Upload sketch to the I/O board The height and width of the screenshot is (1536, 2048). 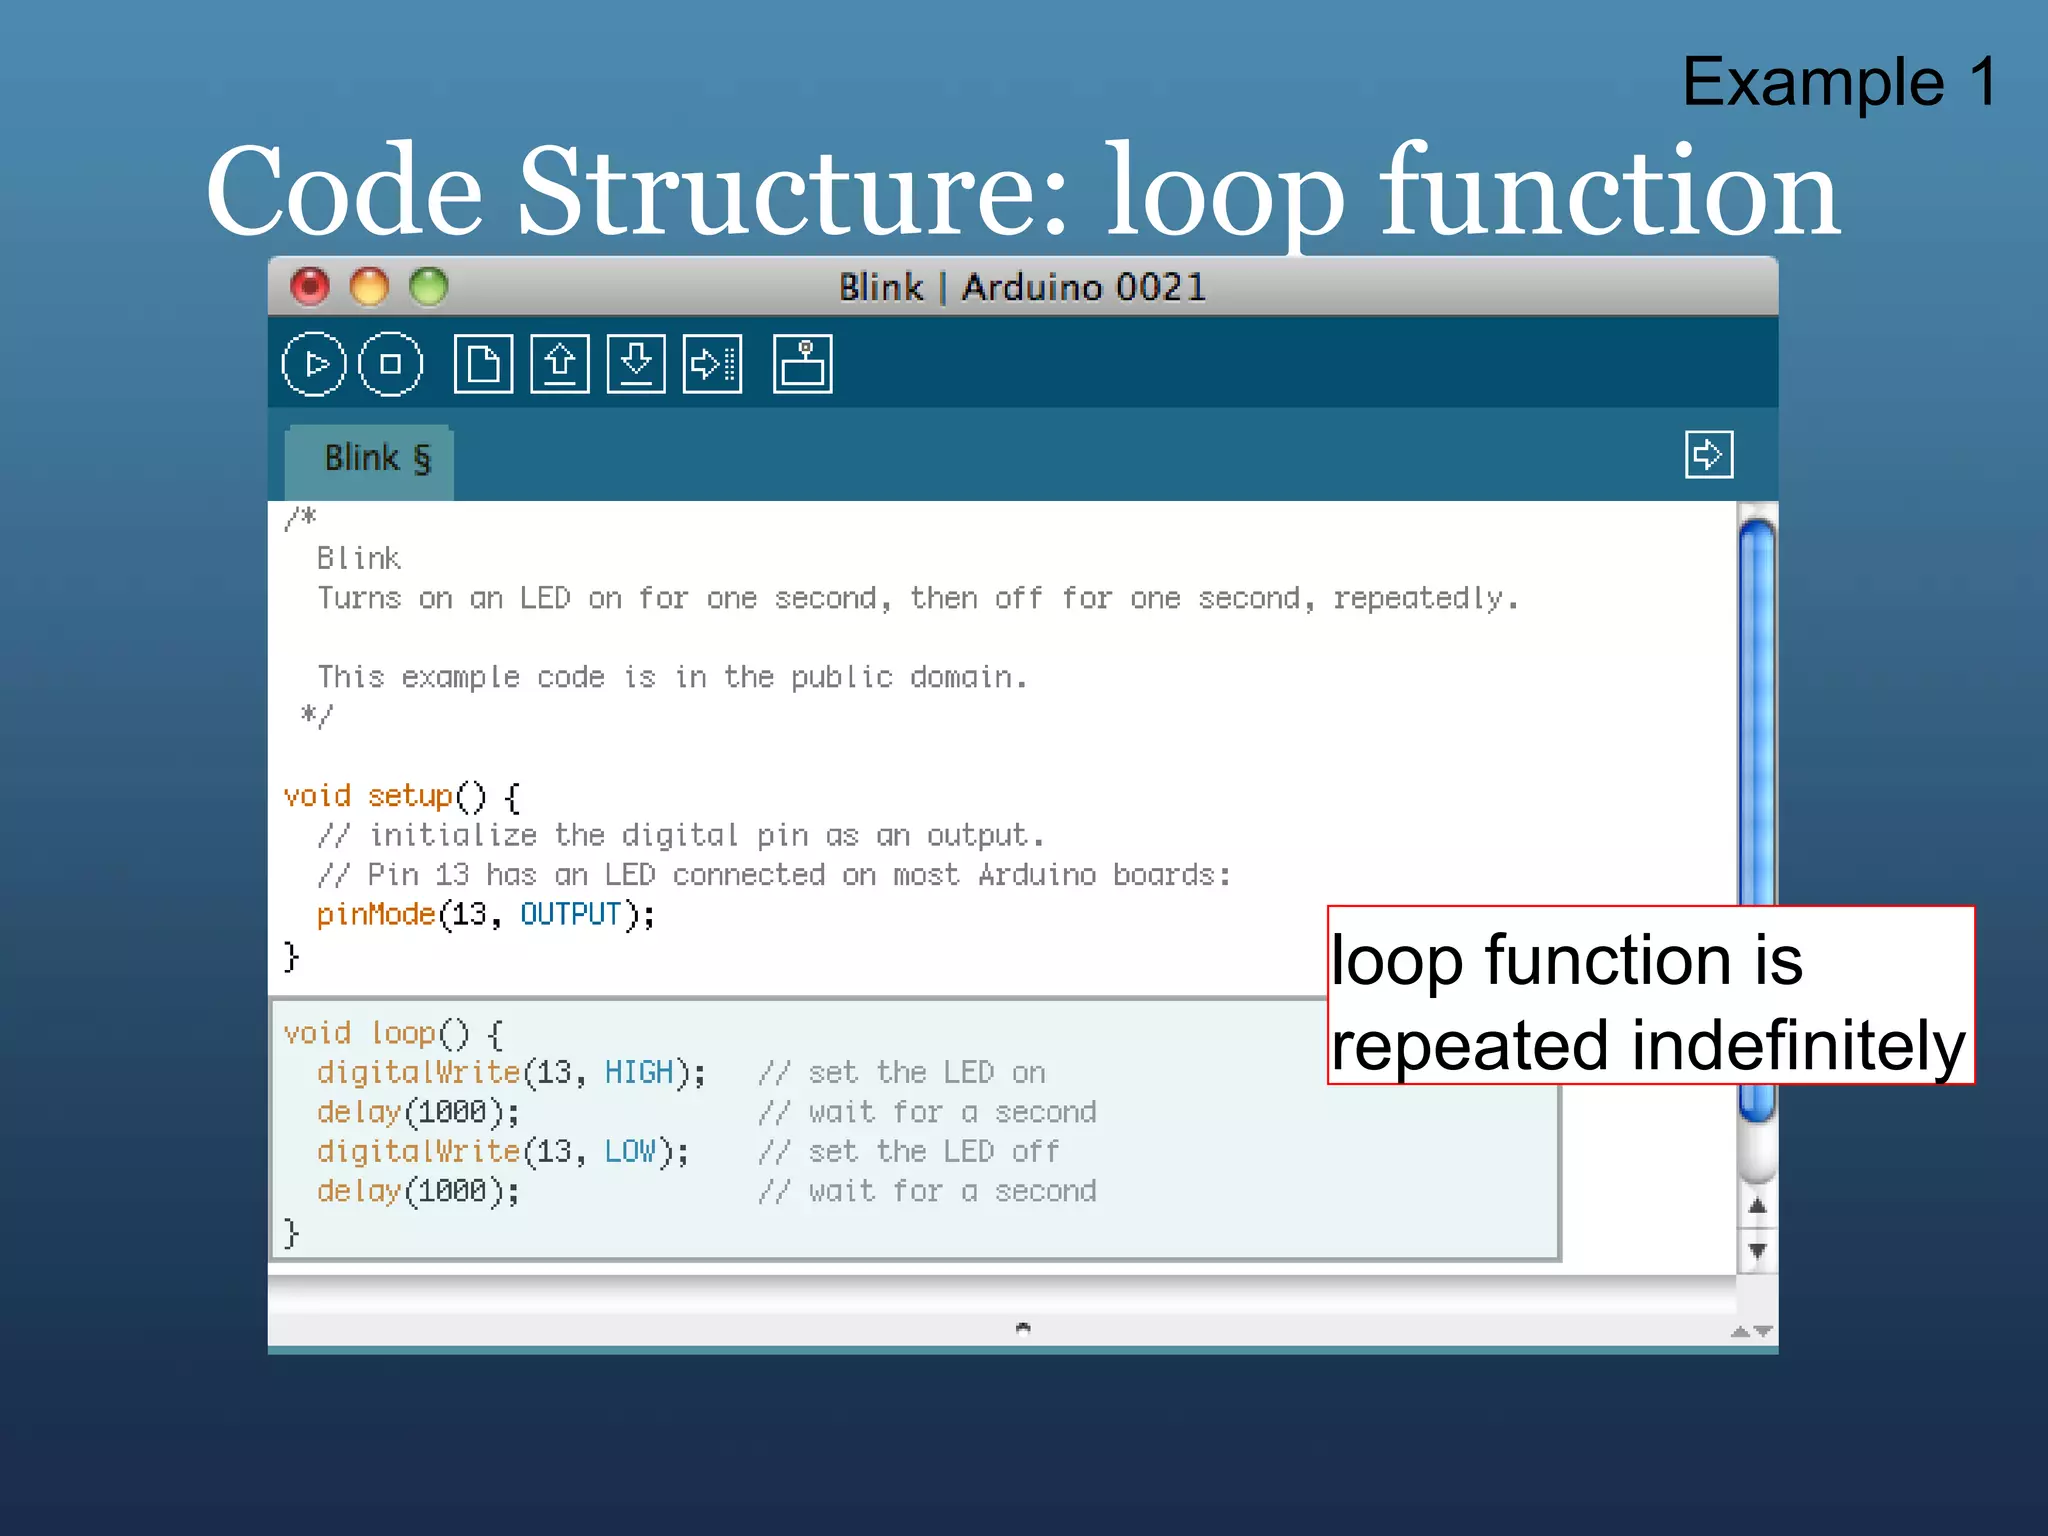[713, 364]
